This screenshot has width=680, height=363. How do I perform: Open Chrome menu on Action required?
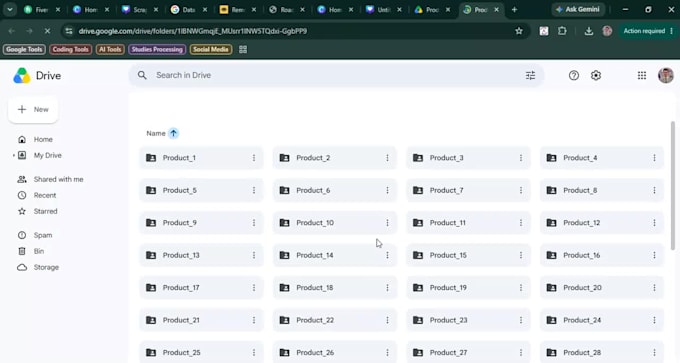pos(672,31)
